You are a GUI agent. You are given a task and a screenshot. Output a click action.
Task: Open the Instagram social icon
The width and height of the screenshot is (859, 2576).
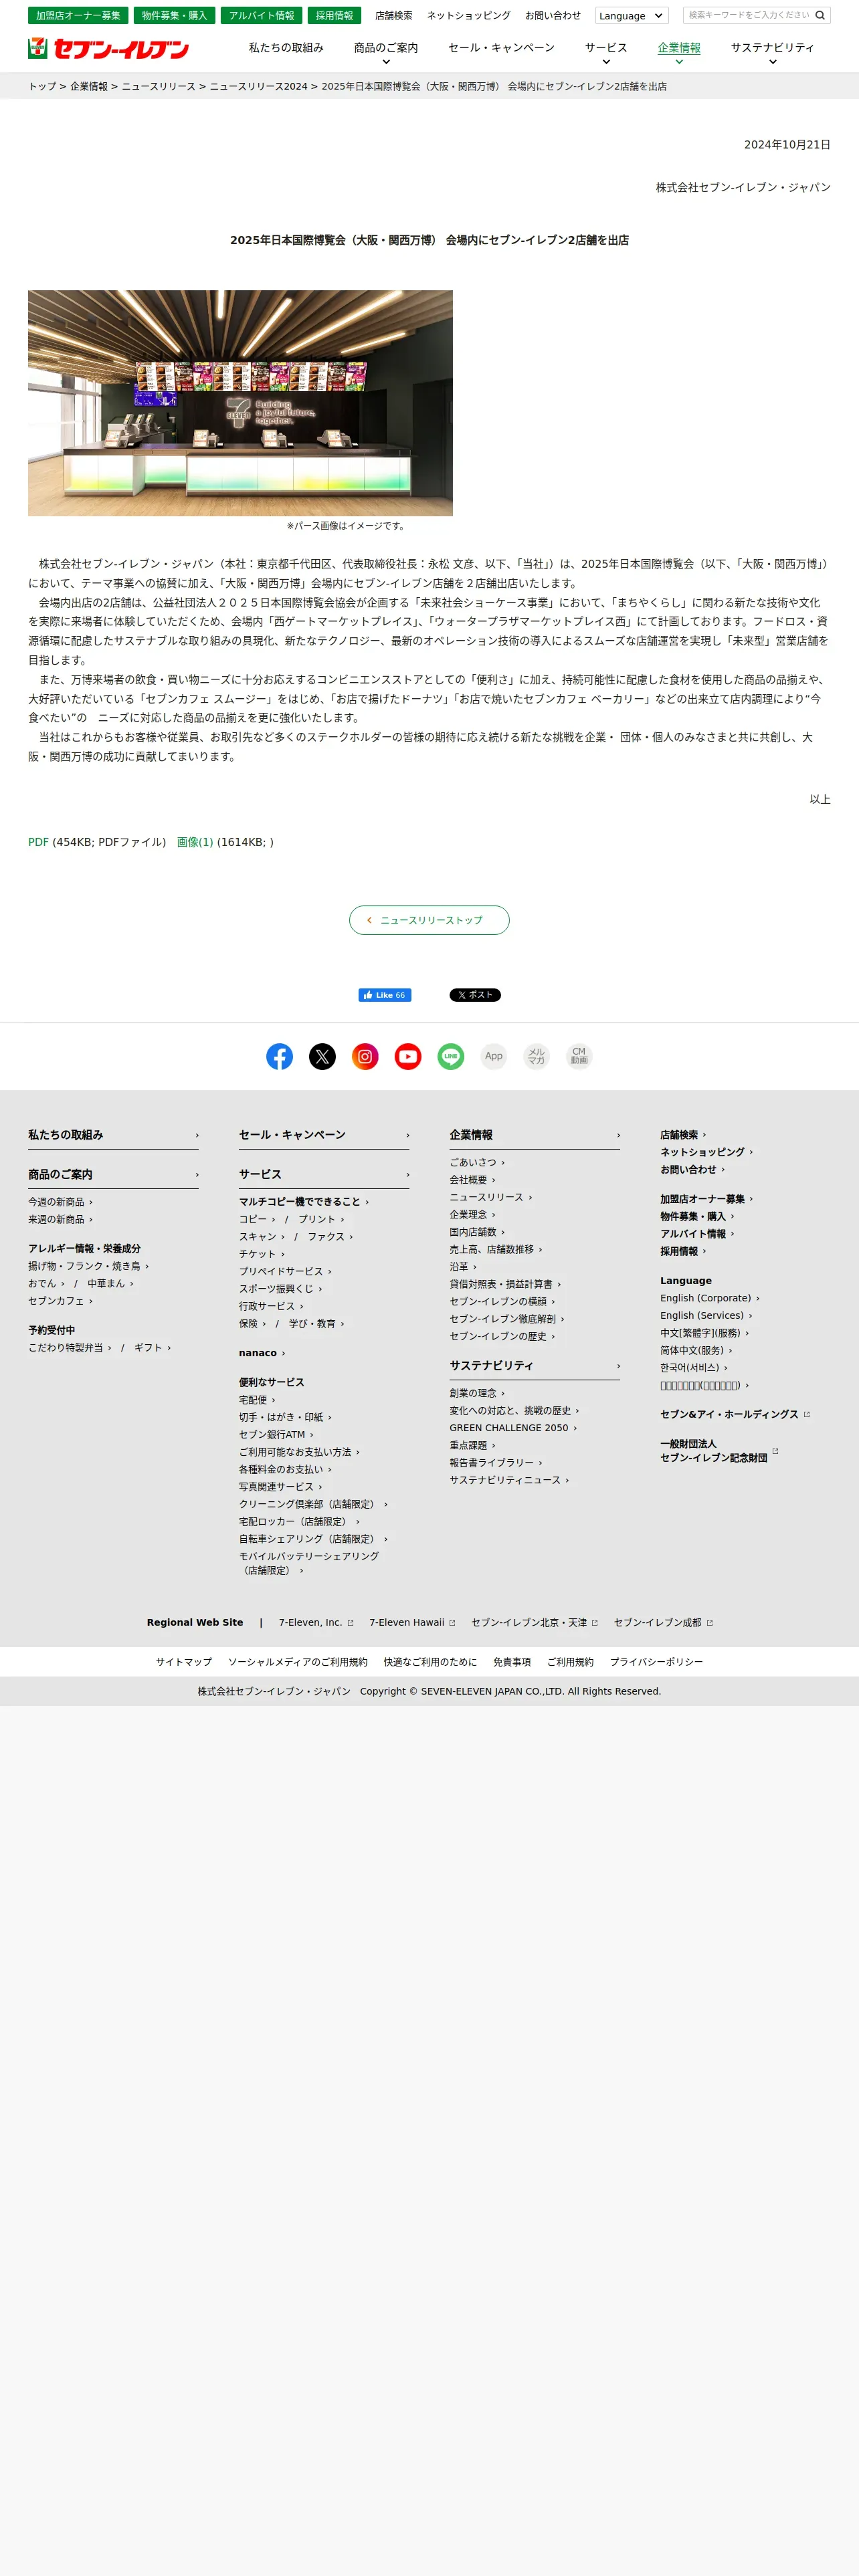point(365,1056)
